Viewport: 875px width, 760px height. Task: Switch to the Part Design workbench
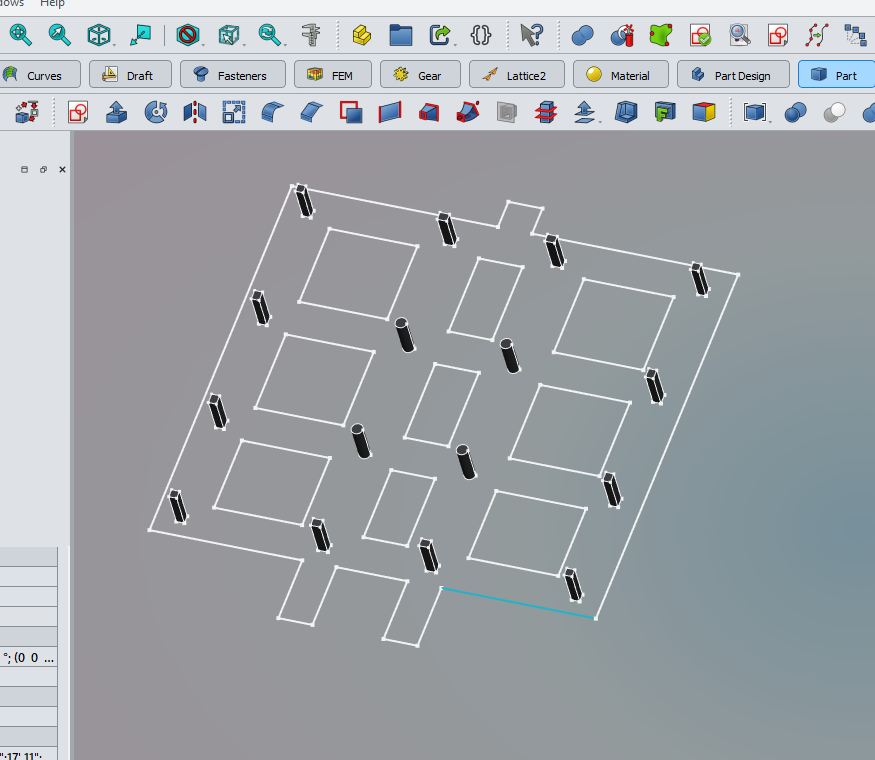coord(733,74)
